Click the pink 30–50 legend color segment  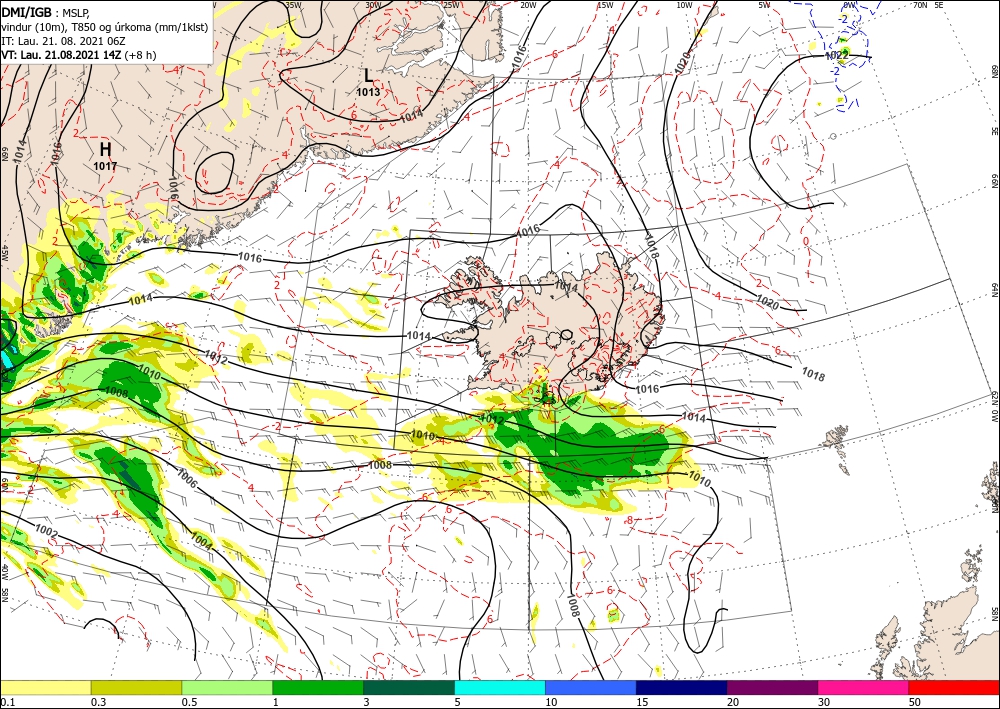pyautogui.click(x=864, y=687)
